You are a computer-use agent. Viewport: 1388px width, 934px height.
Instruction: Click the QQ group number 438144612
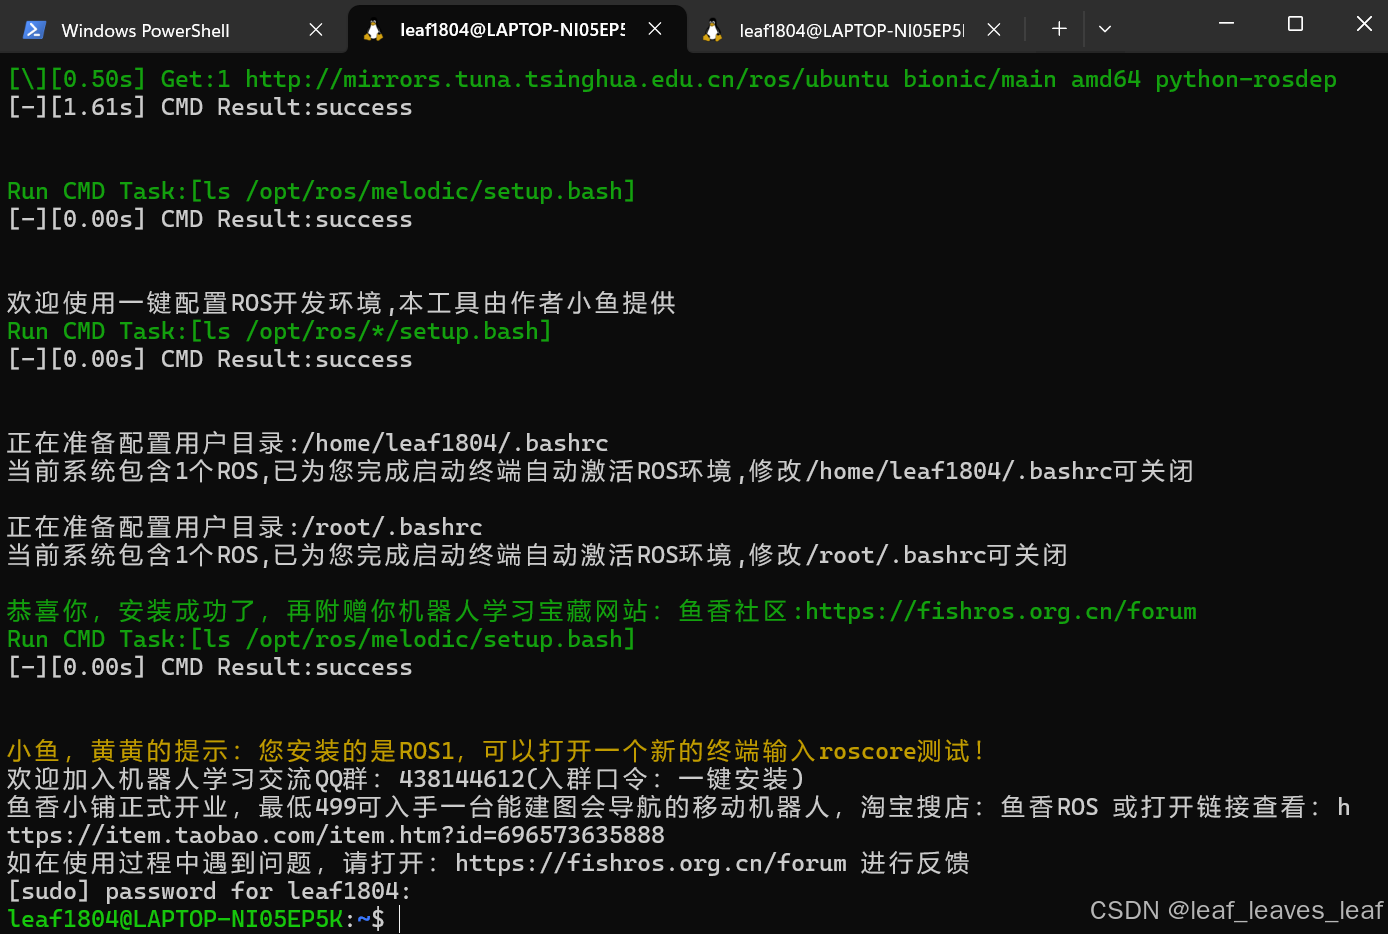point(461,779)
